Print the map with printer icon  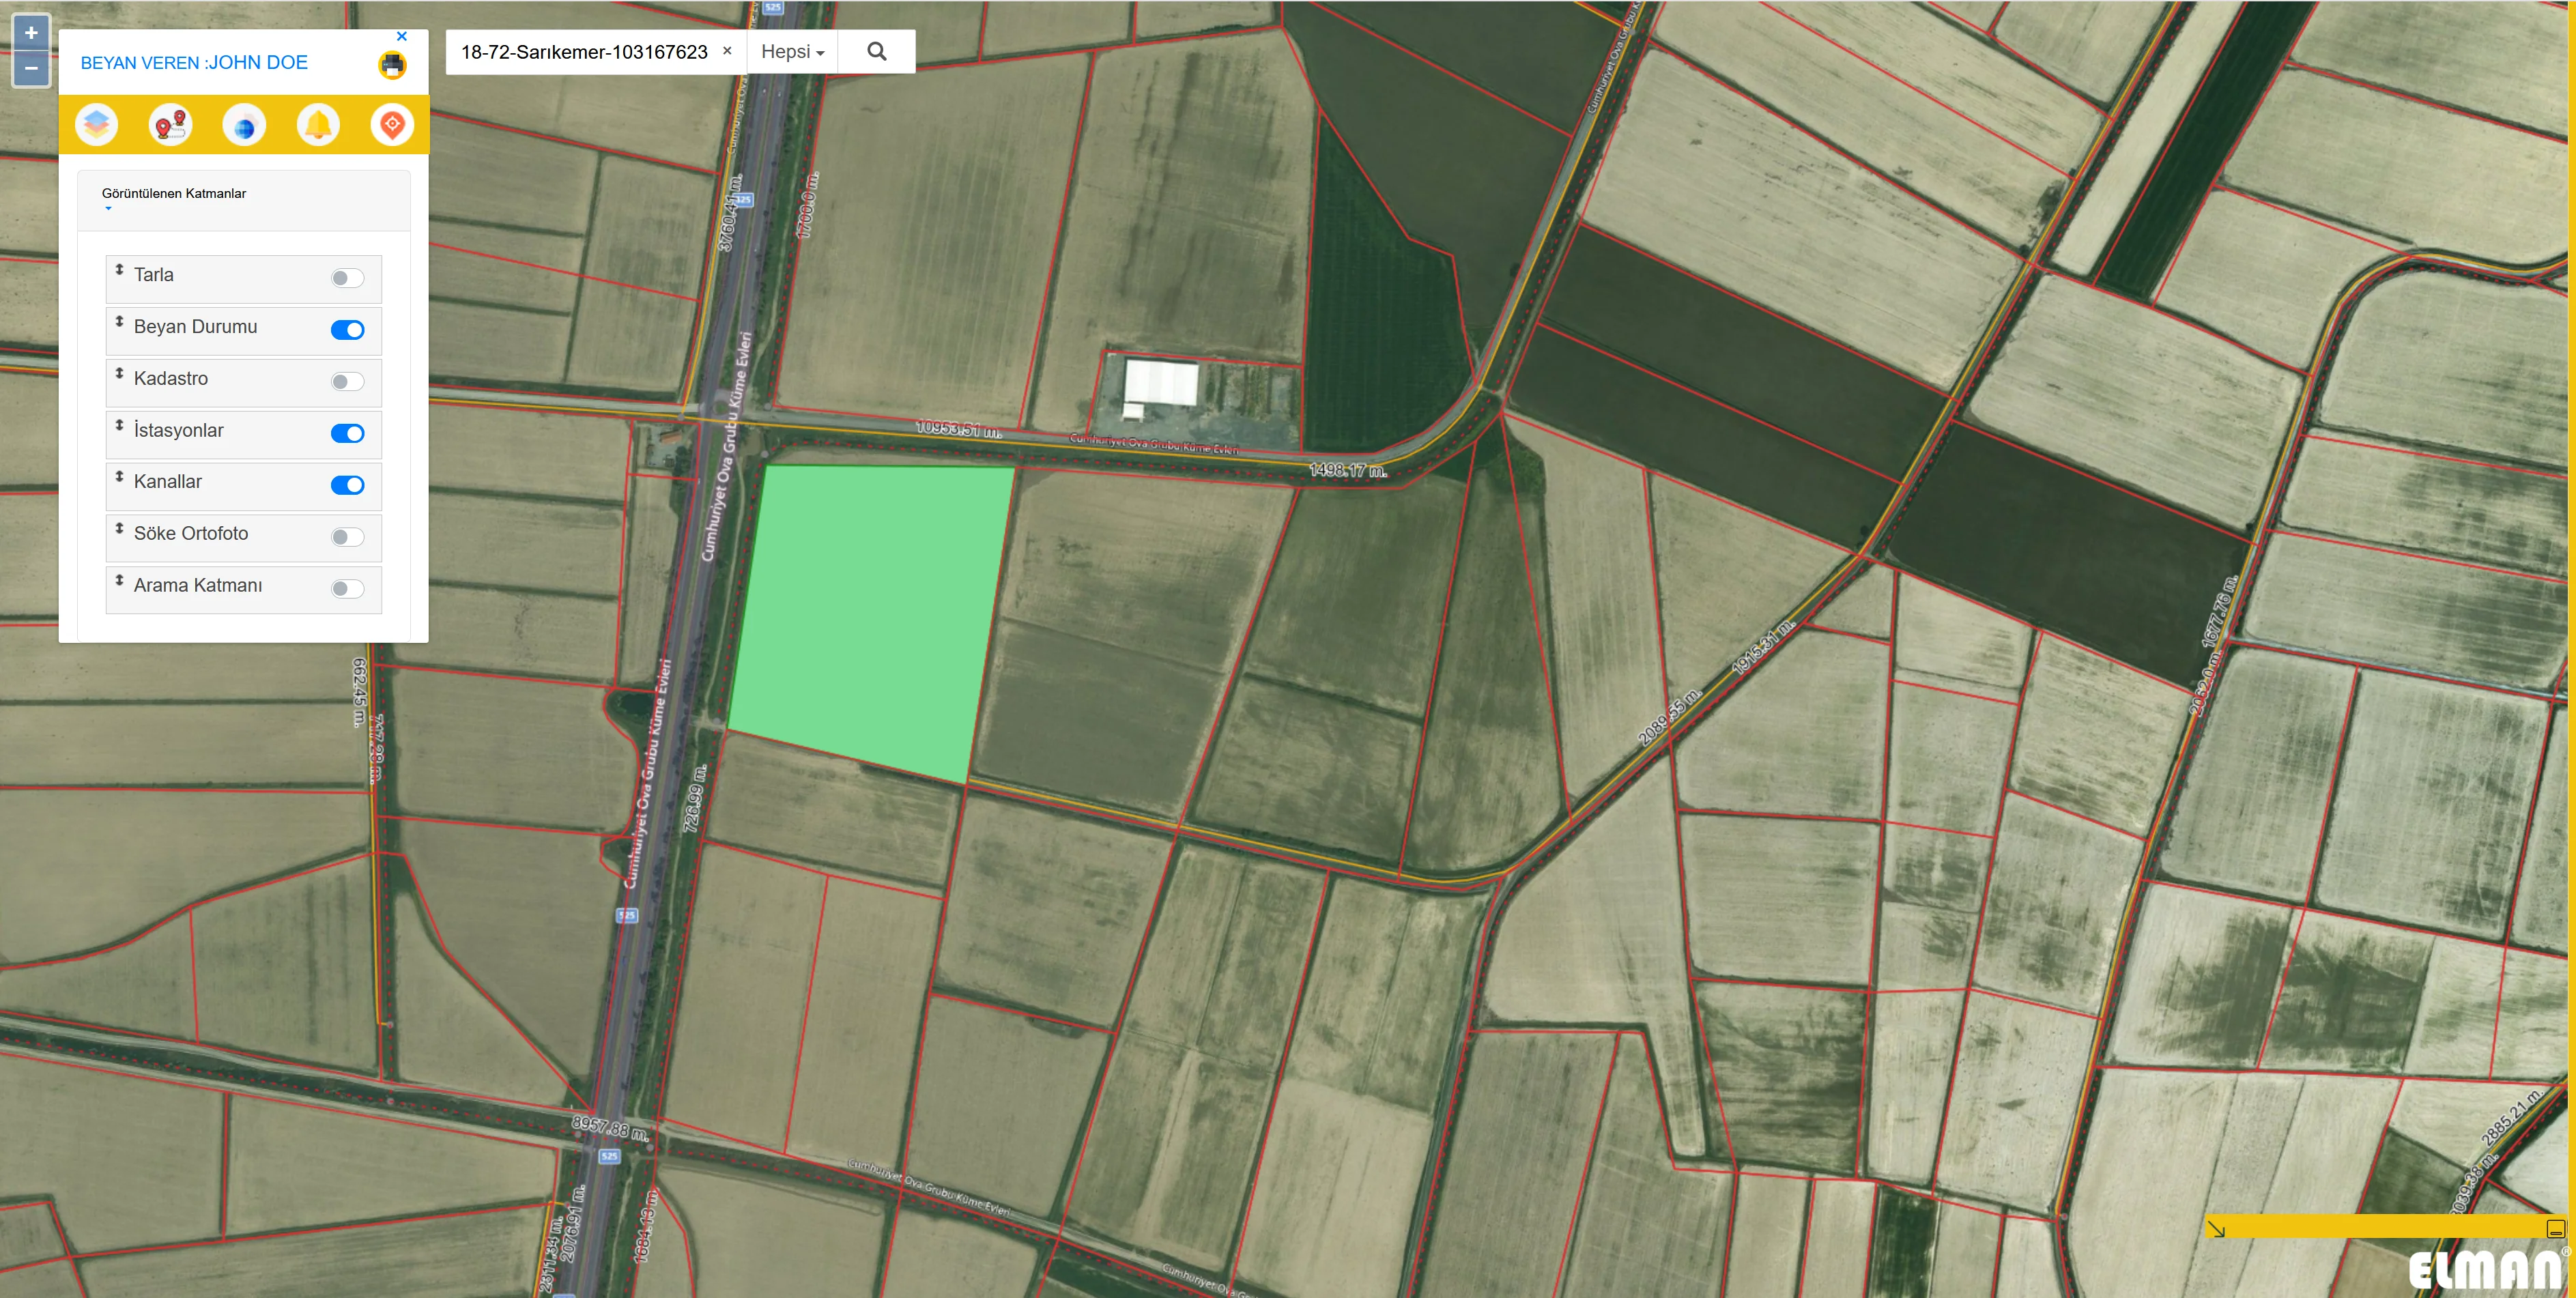(392, 65)
